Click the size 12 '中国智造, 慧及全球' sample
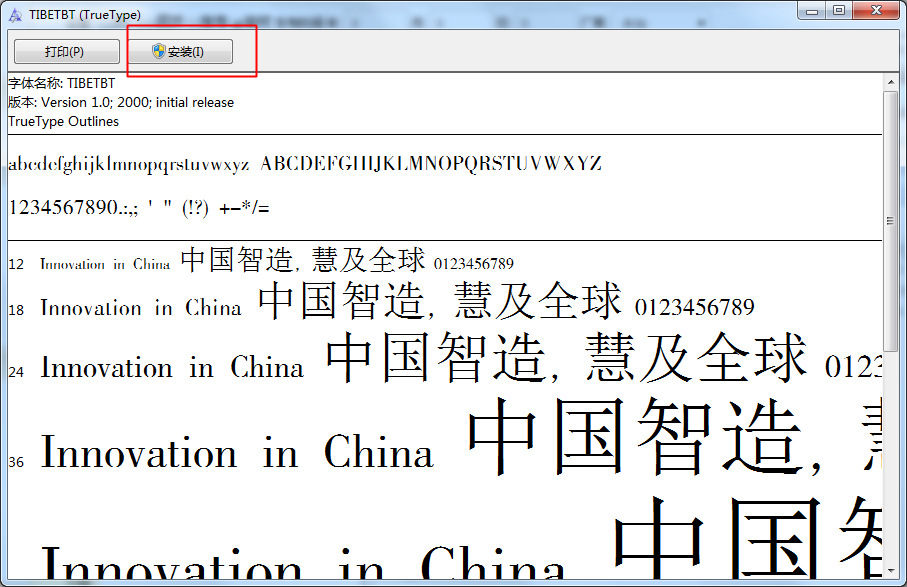This screenshot has width=907, height=587. (303, 259)
